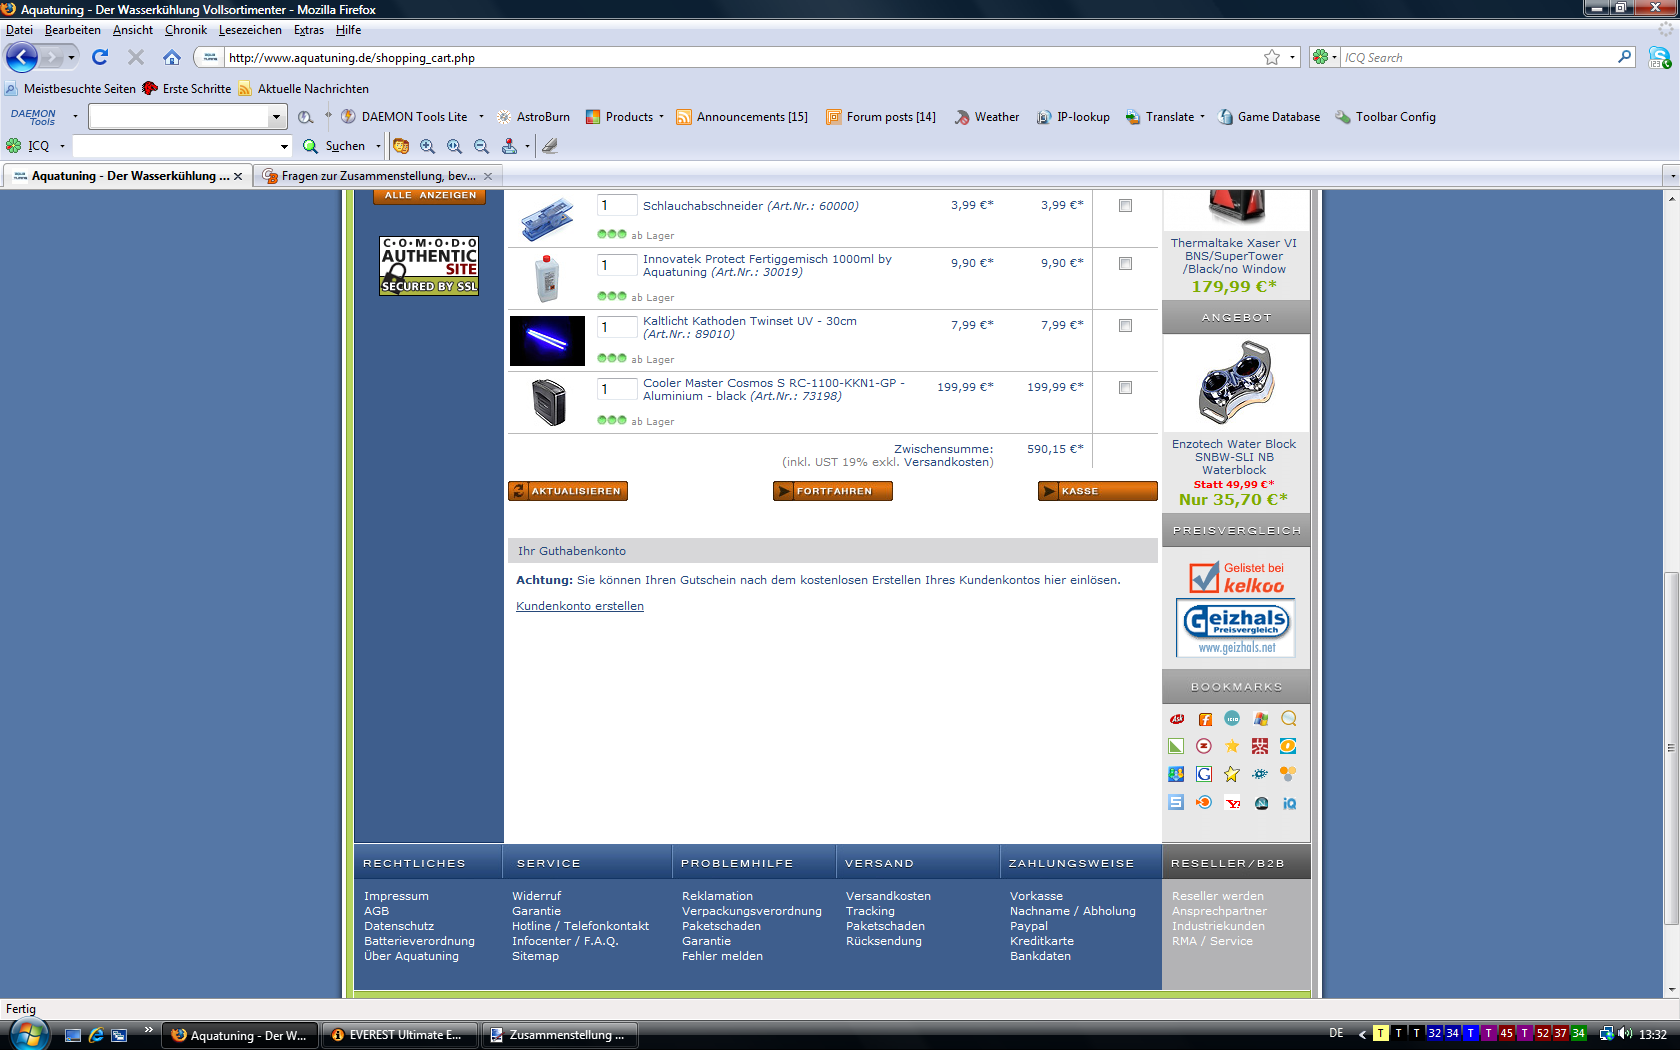Click the Ask bookmark icon

[1177, 719]
